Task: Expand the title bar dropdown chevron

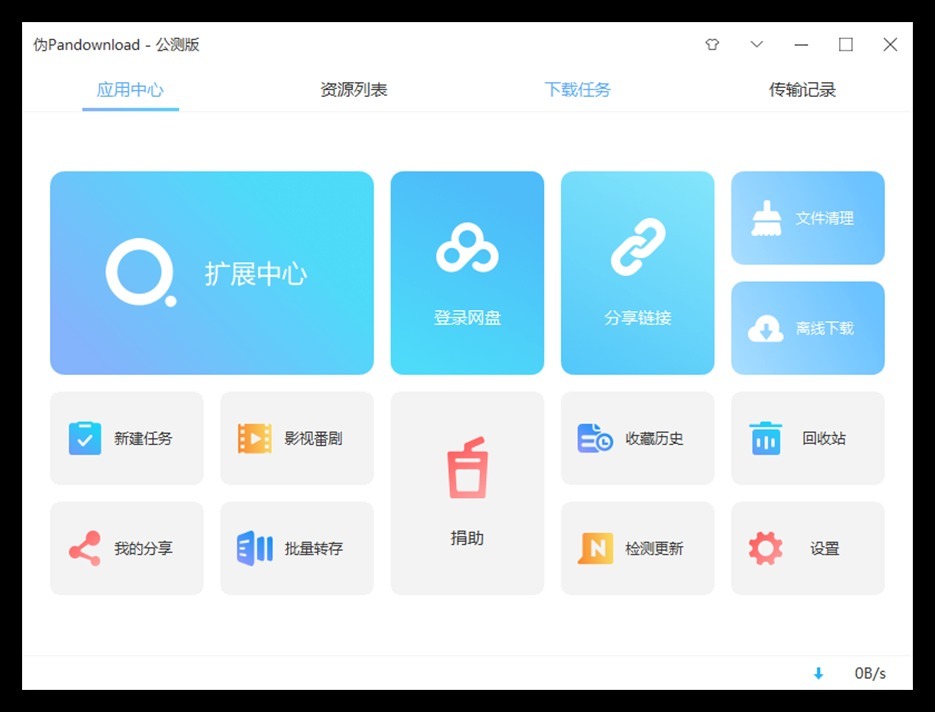Action: click(757, 45)
